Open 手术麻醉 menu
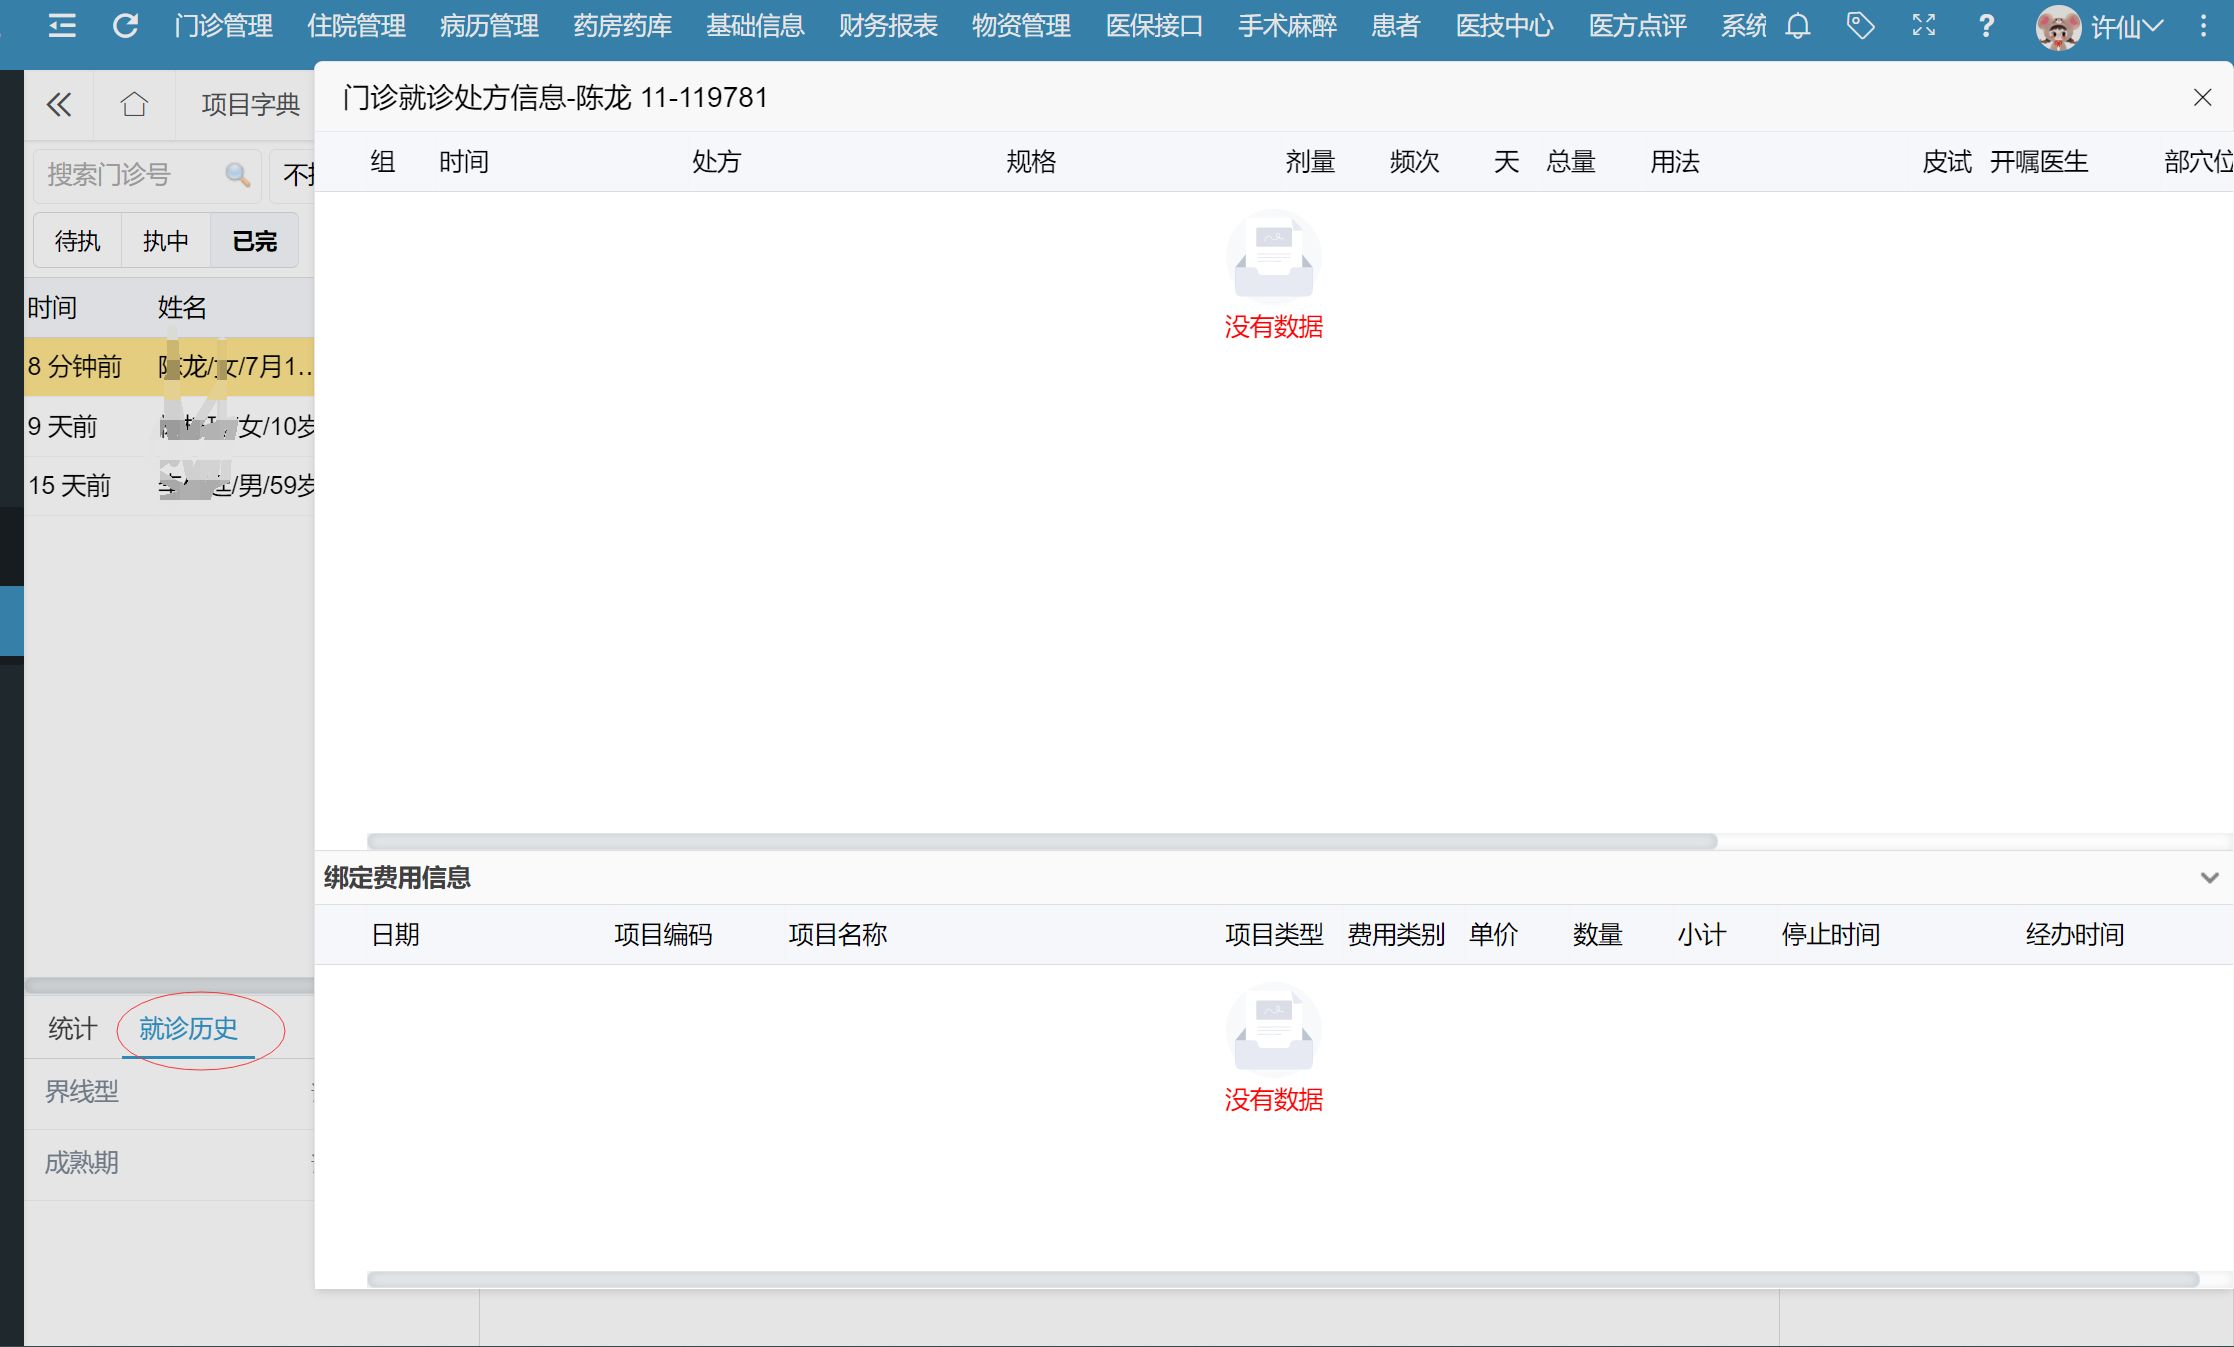 click(x=1287, y=26)
